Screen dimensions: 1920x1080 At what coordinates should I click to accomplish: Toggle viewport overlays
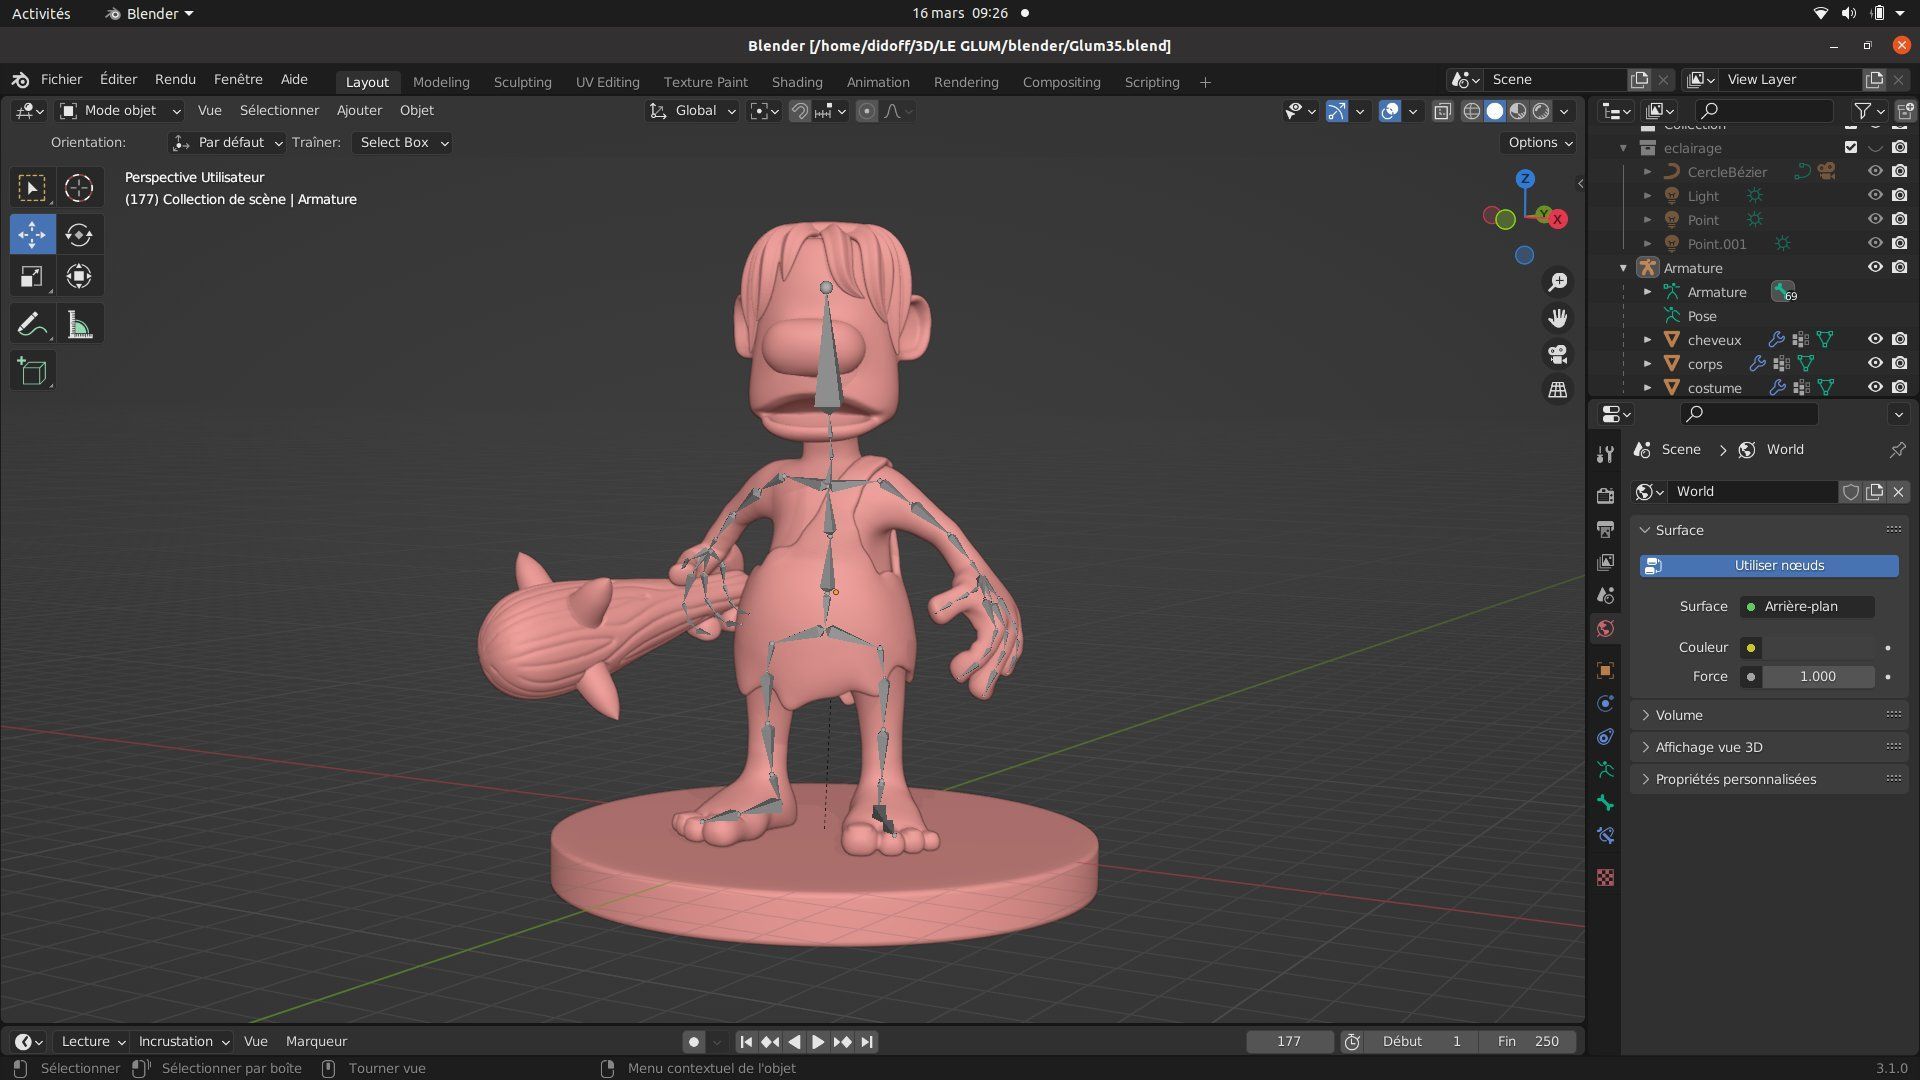tap(1389, 111)
